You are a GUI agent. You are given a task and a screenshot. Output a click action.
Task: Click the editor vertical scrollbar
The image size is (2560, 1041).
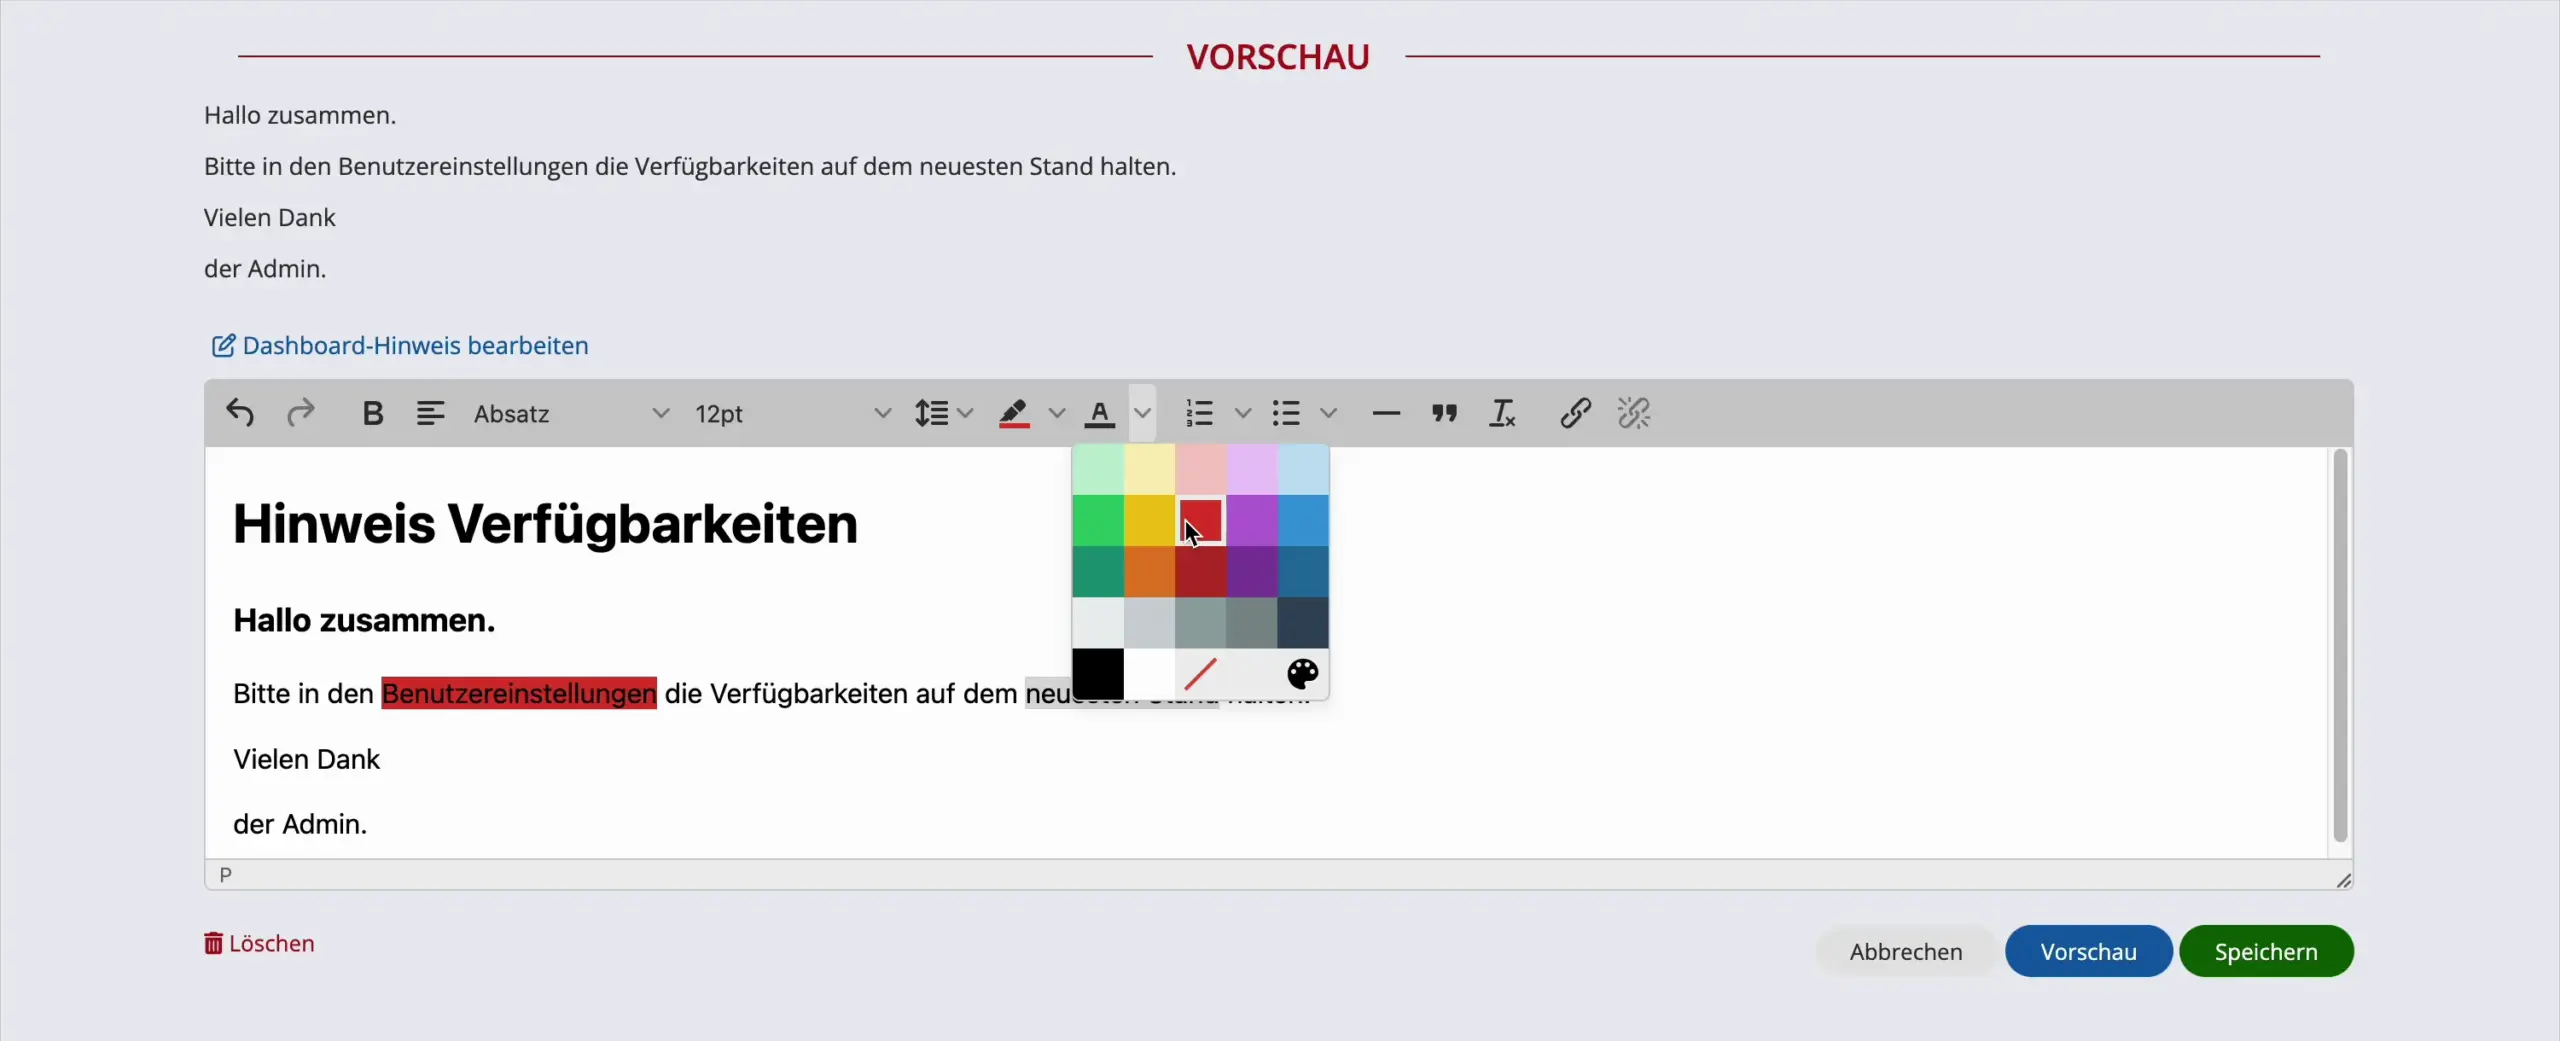tap(2340, 646)
